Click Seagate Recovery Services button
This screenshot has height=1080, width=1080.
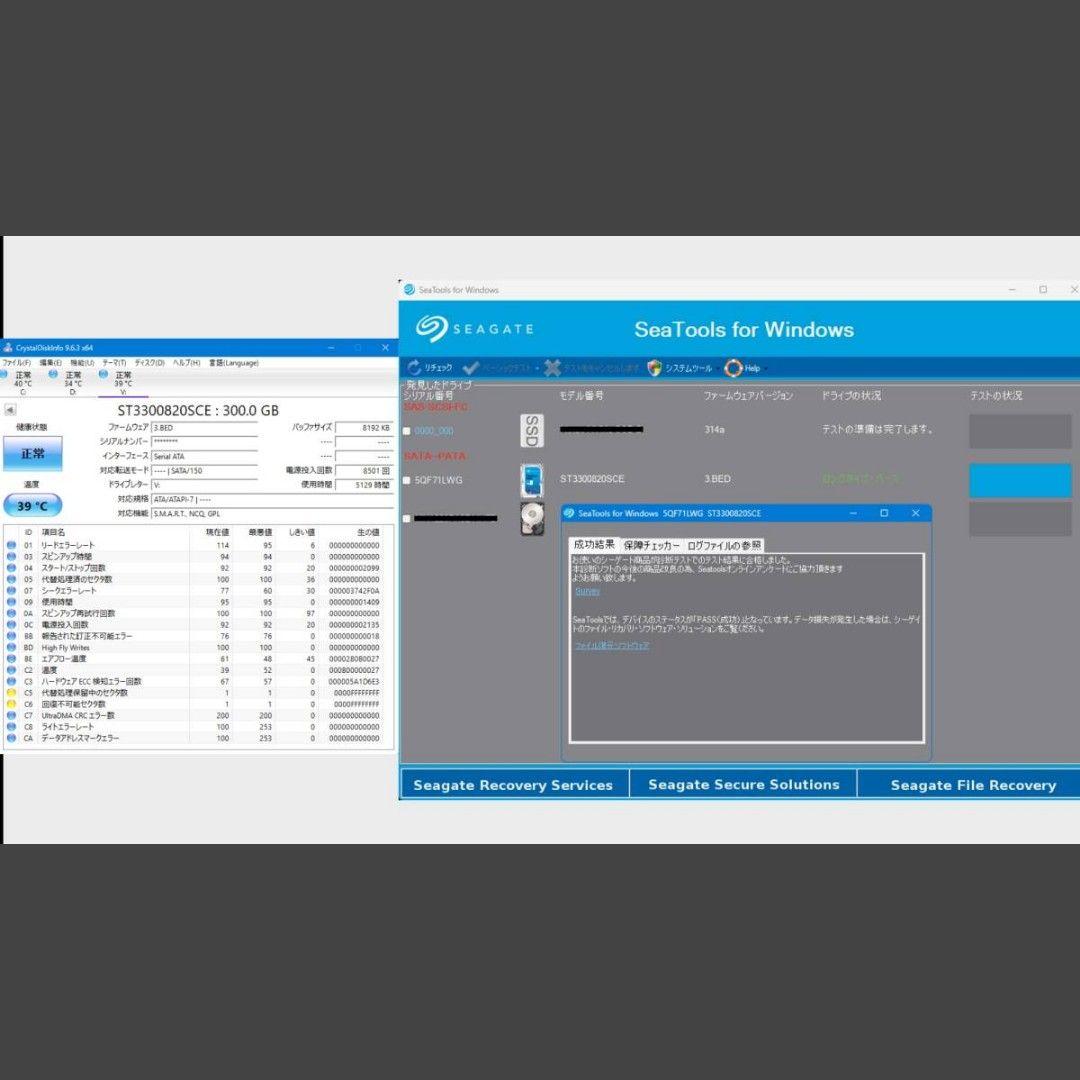click(x=513, y=785)
